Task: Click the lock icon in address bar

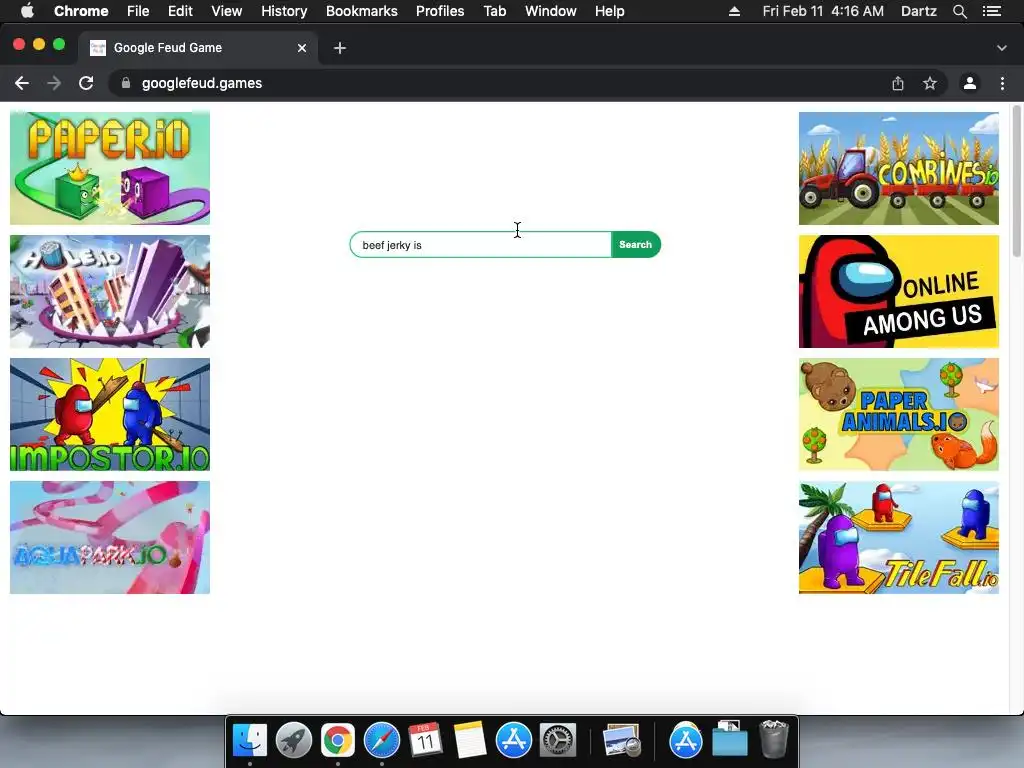Action: point(126,83)
